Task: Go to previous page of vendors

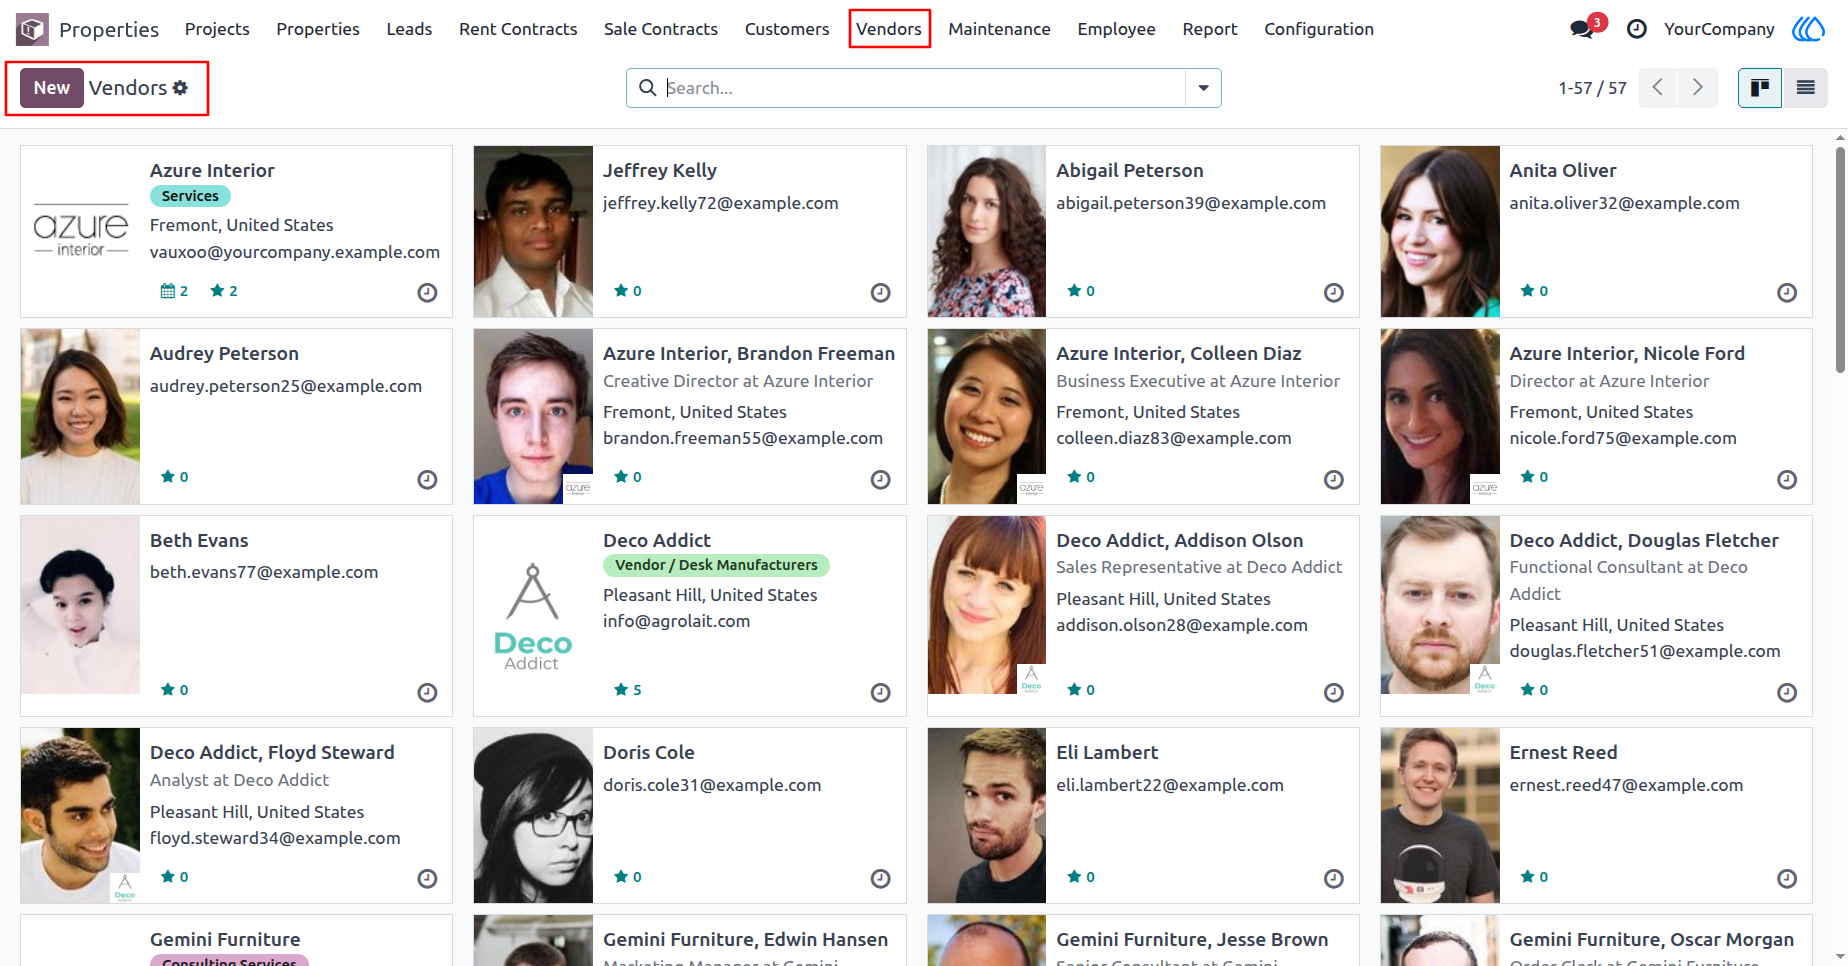Action: [1658, 88]
